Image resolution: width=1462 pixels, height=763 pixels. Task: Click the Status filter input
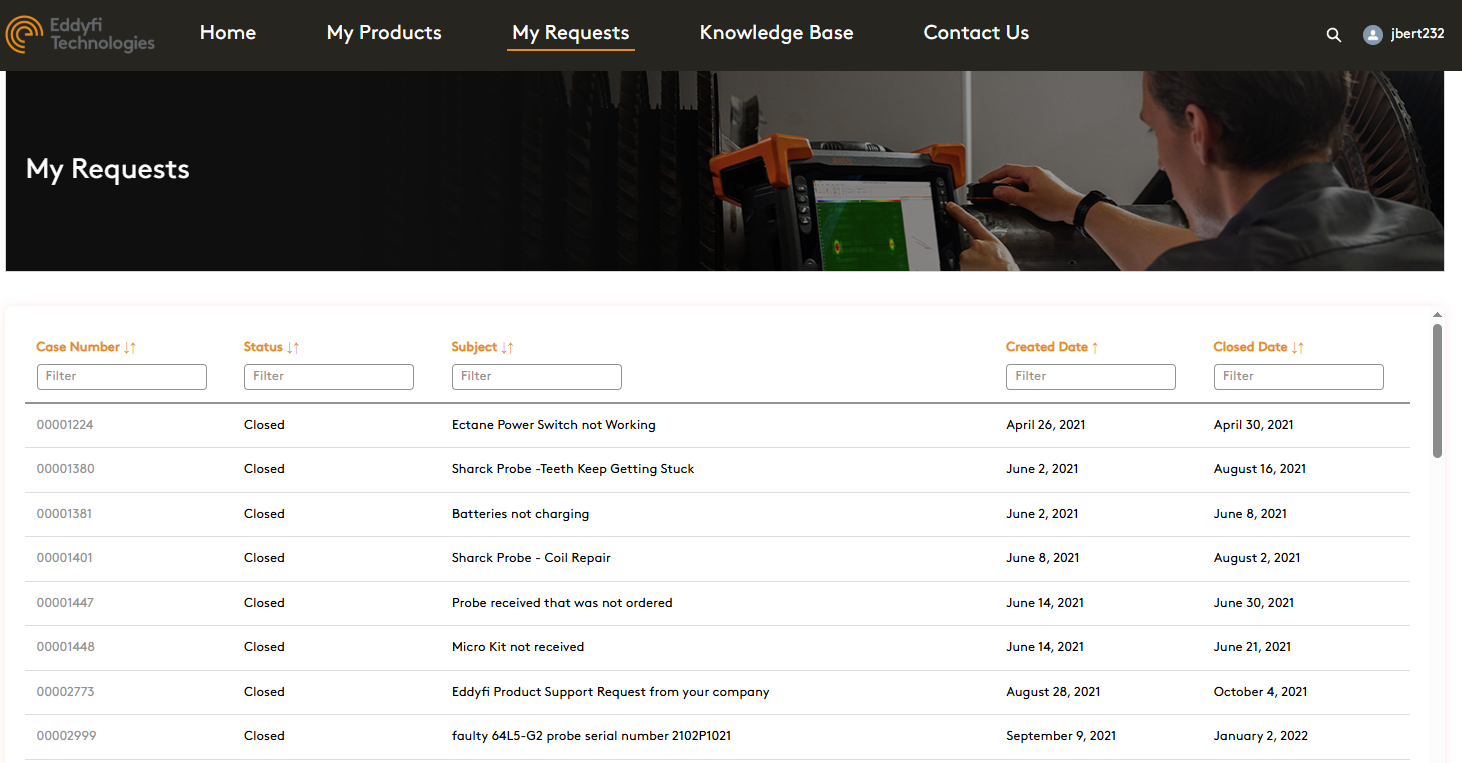pyautogui.click(x=329, y=377)
